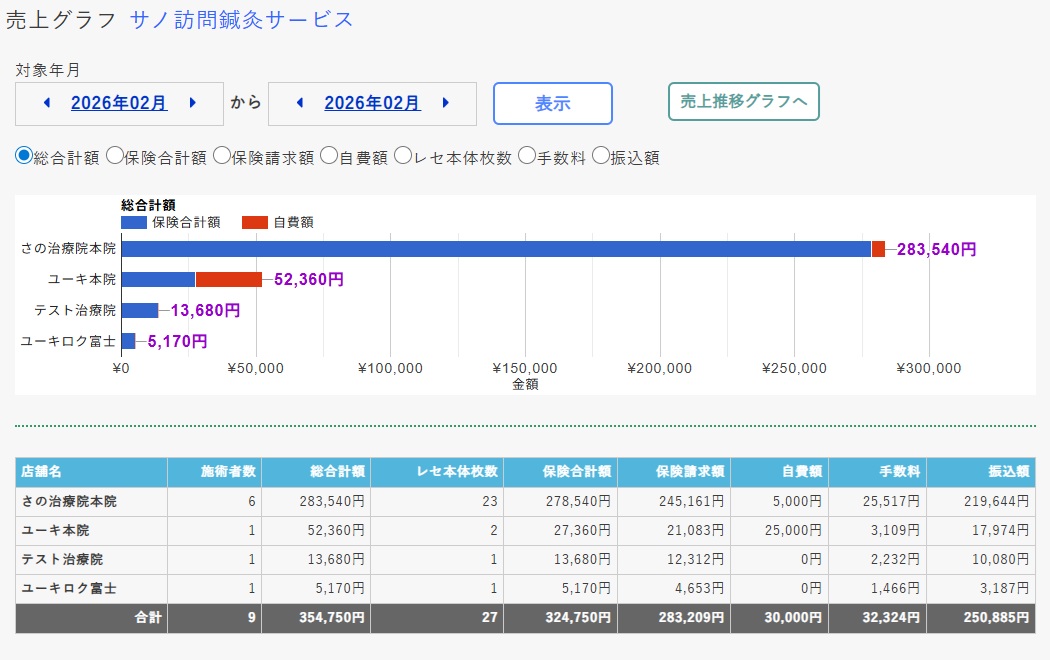
Task: Click the left arrow on the start month selector
Action: click(46, 103)
